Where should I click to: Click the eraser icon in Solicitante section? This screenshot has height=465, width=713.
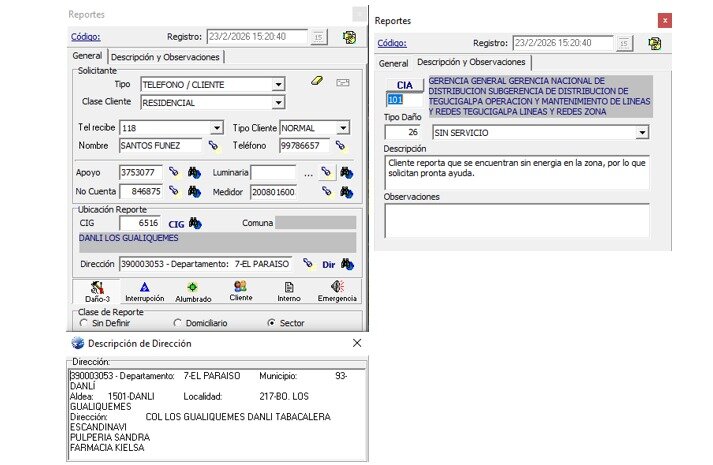click(316, 81)
